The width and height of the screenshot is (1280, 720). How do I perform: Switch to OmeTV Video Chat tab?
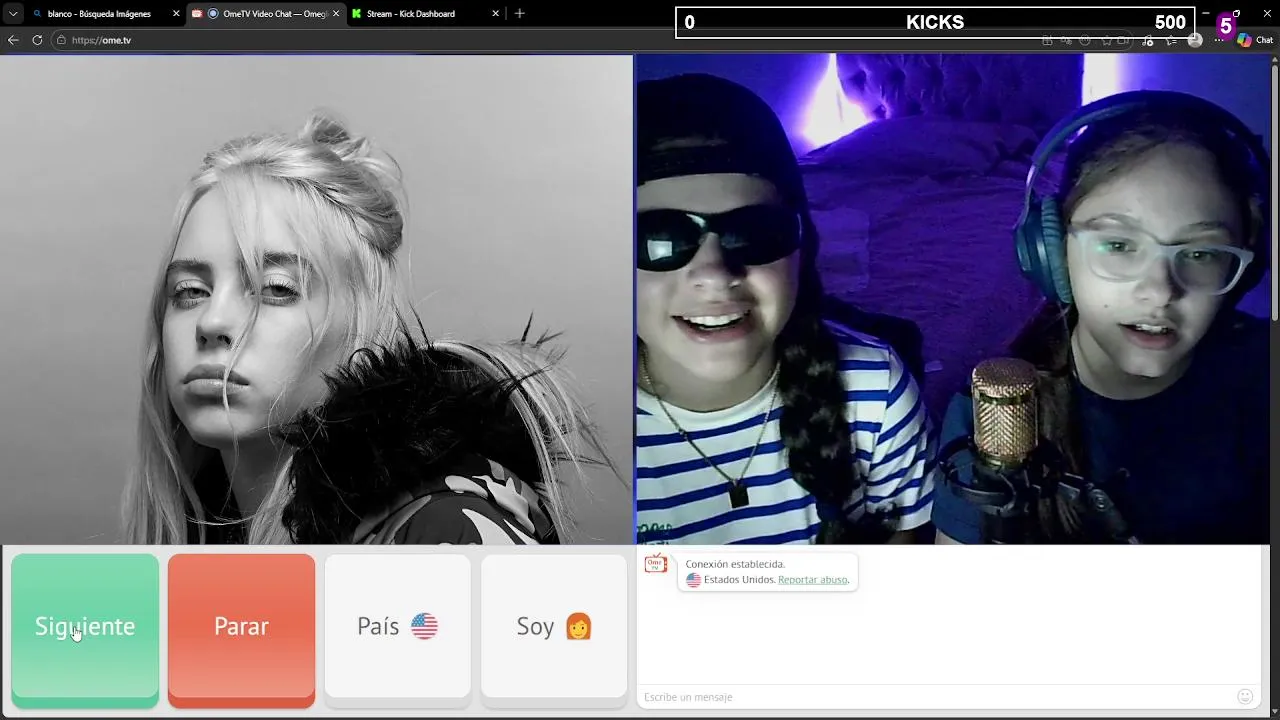[x=266, y=14]
